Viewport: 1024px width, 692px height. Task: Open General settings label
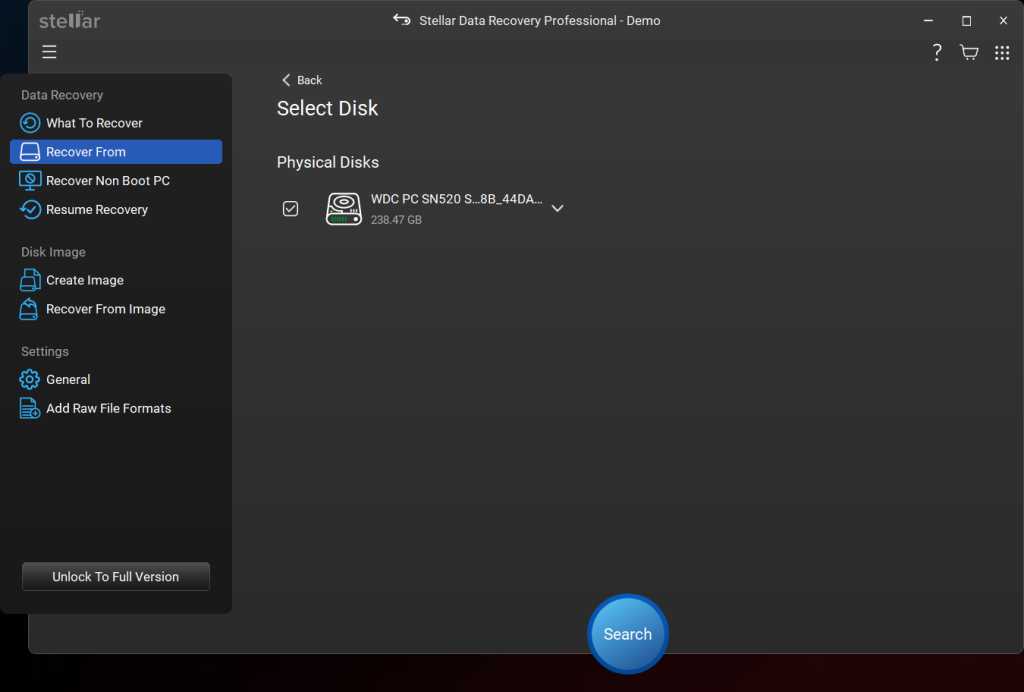[68, 379]
